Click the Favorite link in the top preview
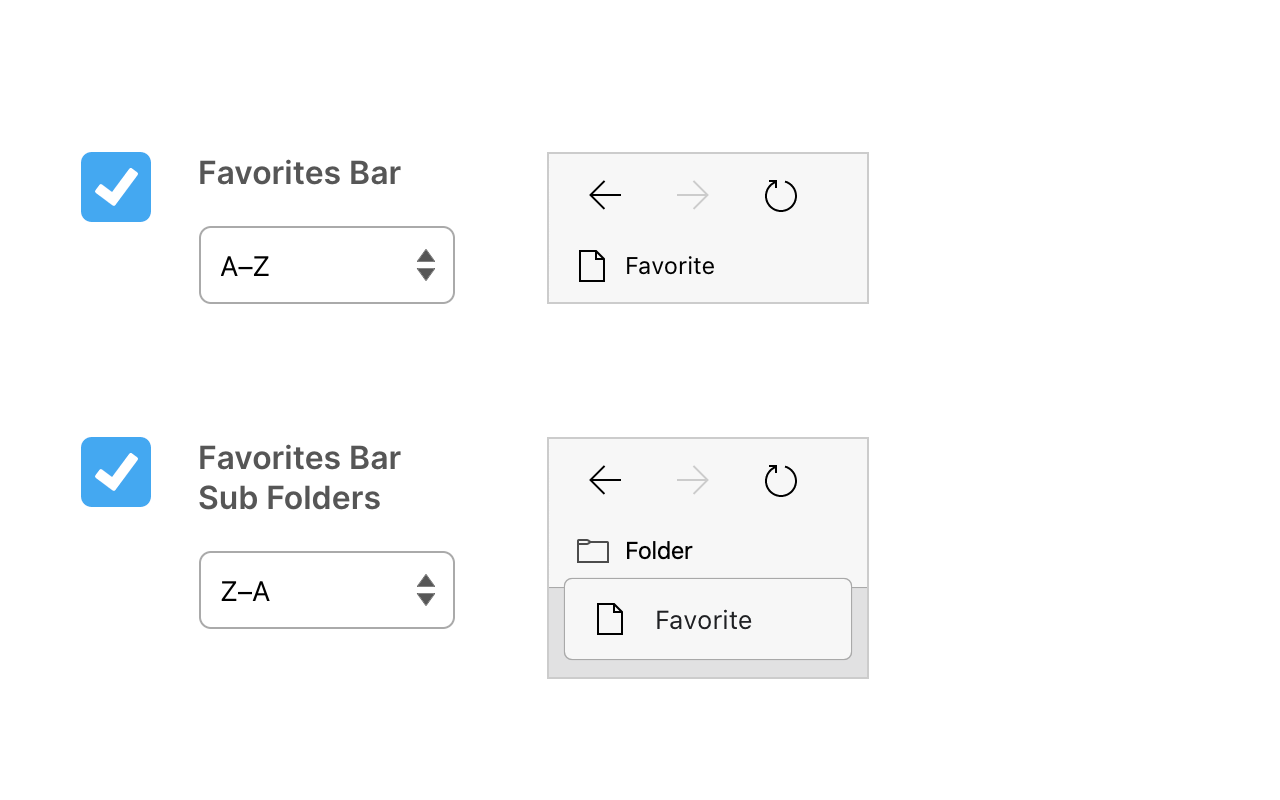This screenshot has width=1280, height=800. click(x=670, y=266)
